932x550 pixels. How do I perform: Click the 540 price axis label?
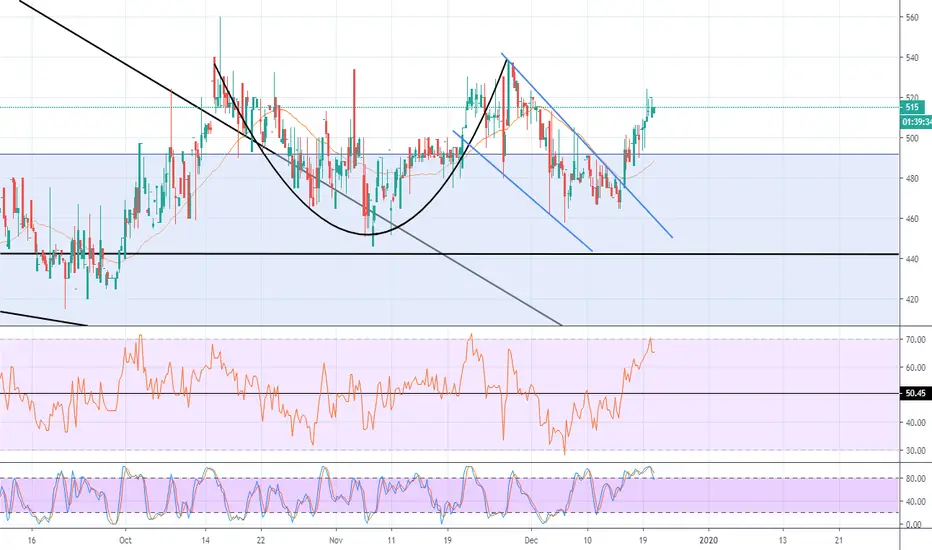[912, 58]
